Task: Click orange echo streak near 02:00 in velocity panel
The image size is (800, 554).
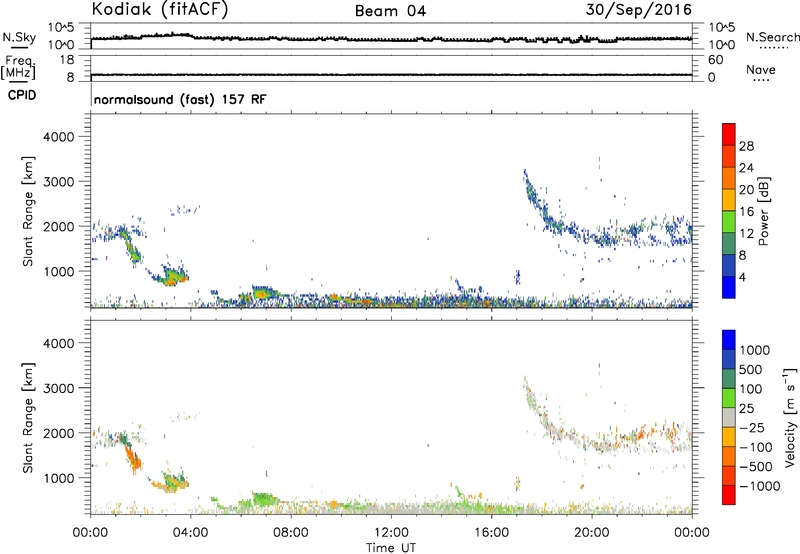Action: 135,459
